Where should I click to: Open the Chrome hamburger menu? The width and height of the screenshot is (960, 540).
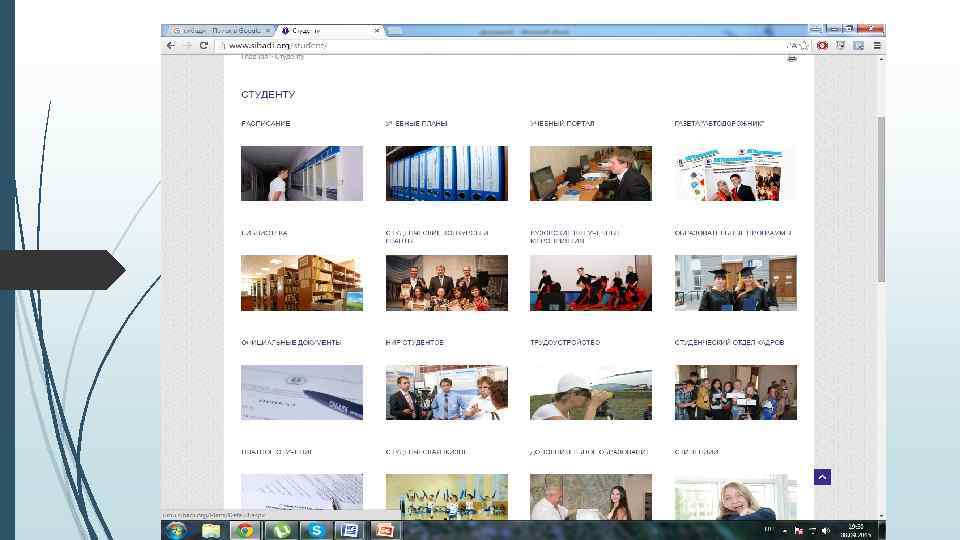[877, 45]
